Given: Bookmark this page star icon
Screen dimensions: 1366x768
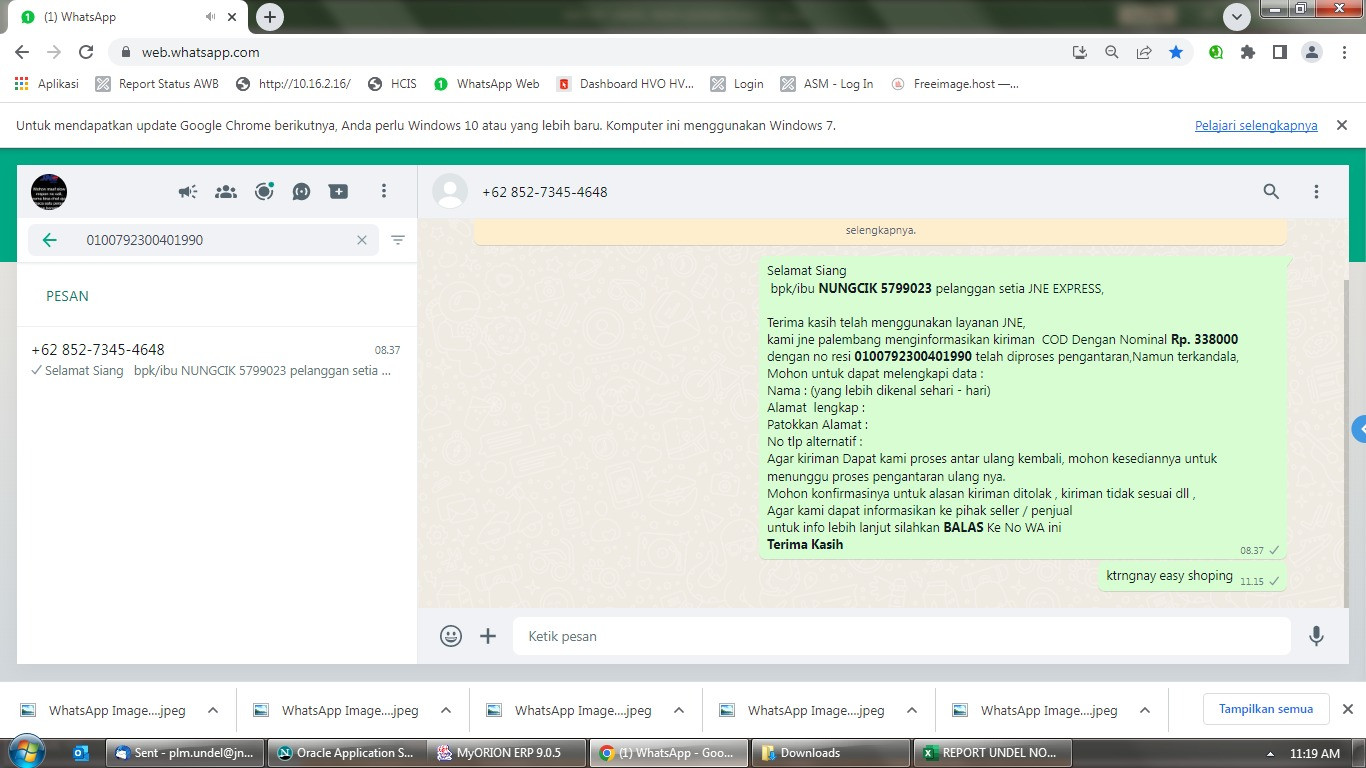Looking at the screenshot, I should click(1176, 52).
